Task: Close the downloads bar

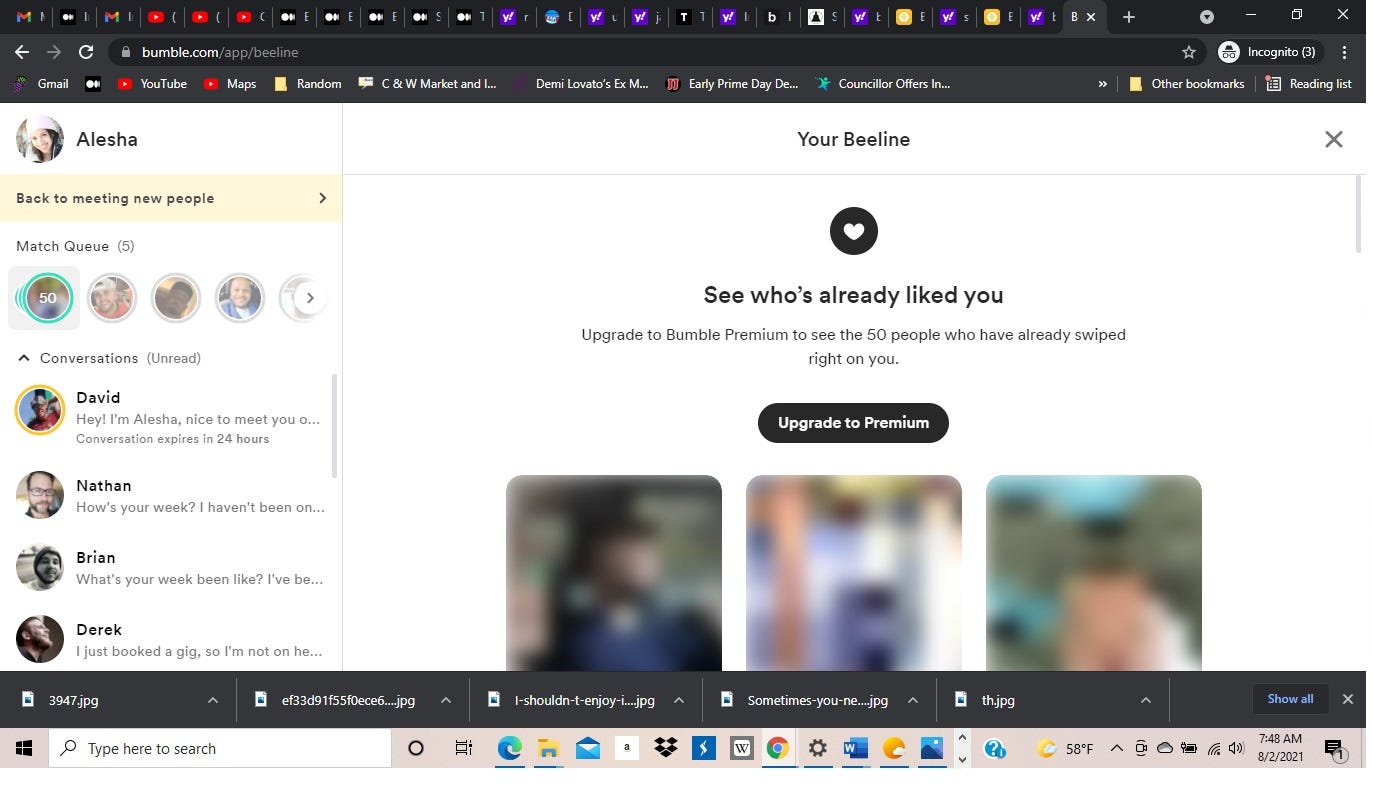Action: (1347, 699)
